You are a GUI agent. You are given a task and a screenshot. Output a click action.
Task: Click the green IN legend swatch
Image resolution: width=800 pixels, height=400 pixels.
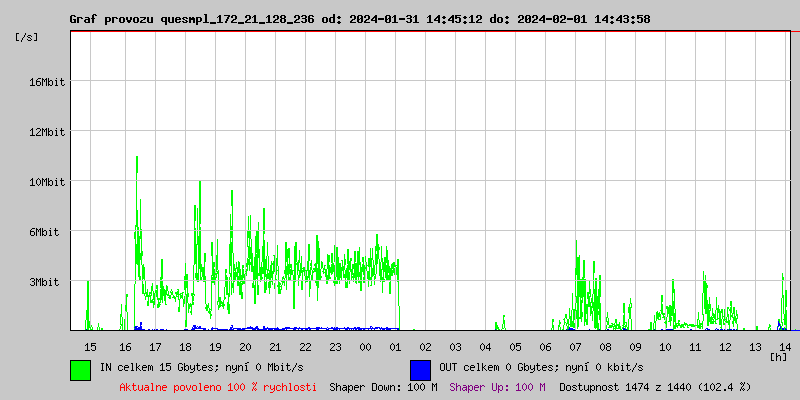click(x=80, y=369)
